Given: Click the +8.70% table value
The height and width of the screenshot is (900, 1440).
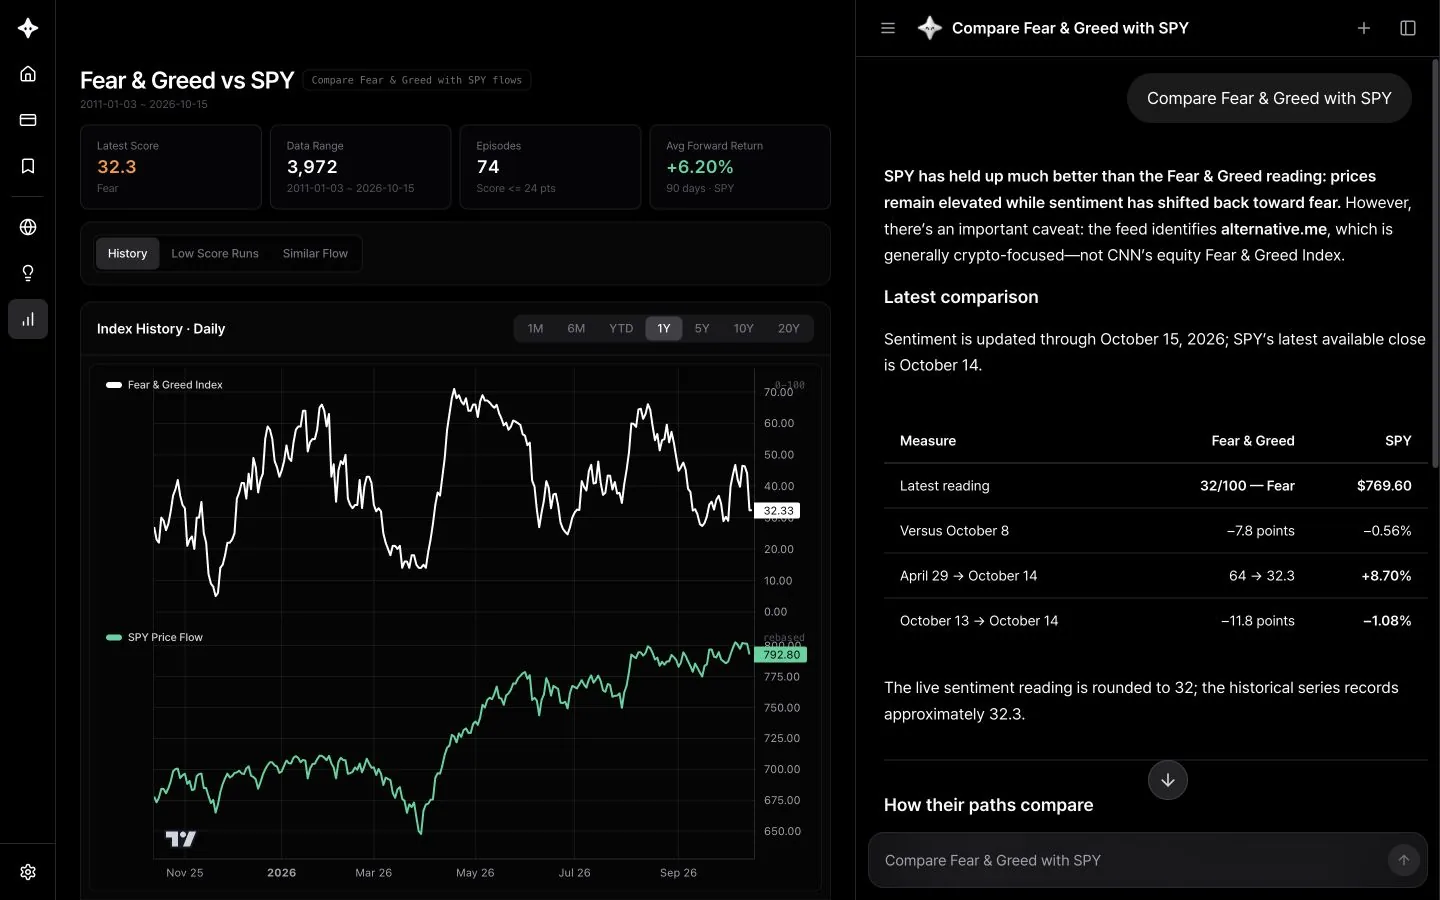Looking at the screenshot, I should click(x=1386, y=576).
